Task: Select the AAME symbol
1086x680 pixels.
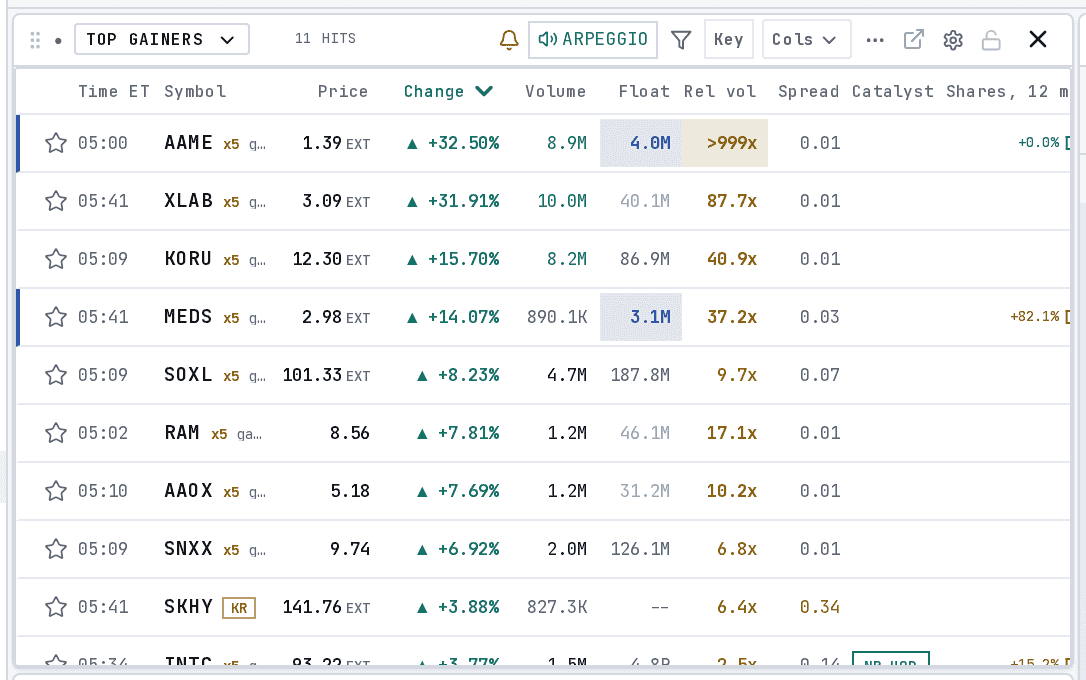Action: 188,143
